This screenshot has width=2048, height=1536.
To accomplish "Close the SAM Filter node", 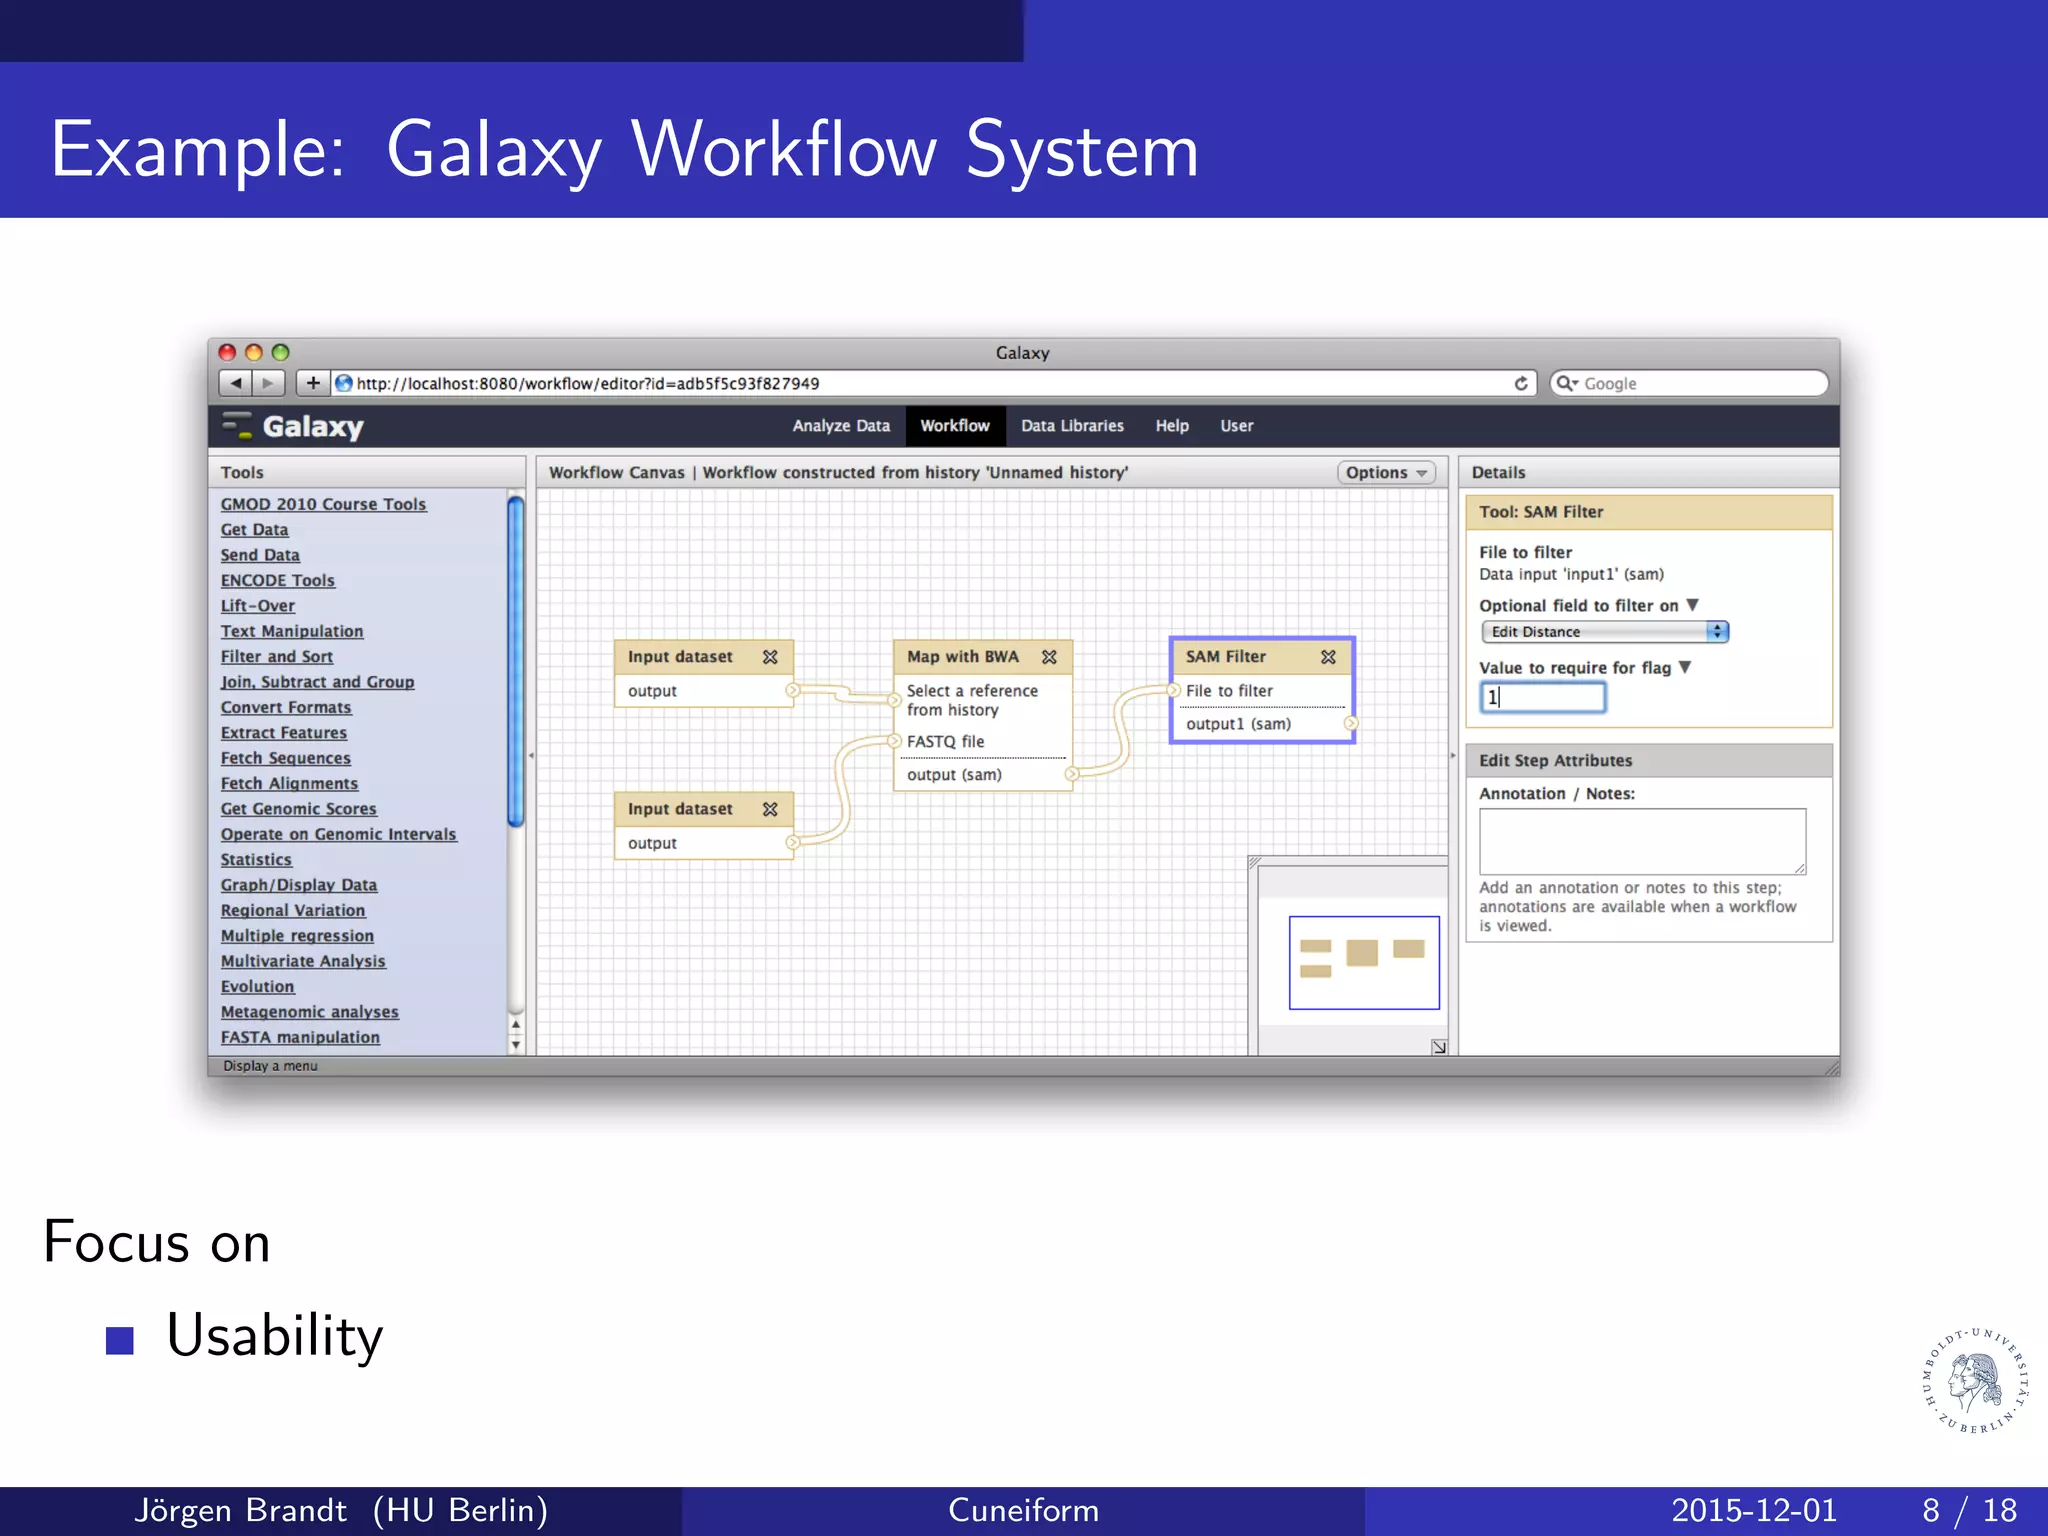I will [1328, 657].
